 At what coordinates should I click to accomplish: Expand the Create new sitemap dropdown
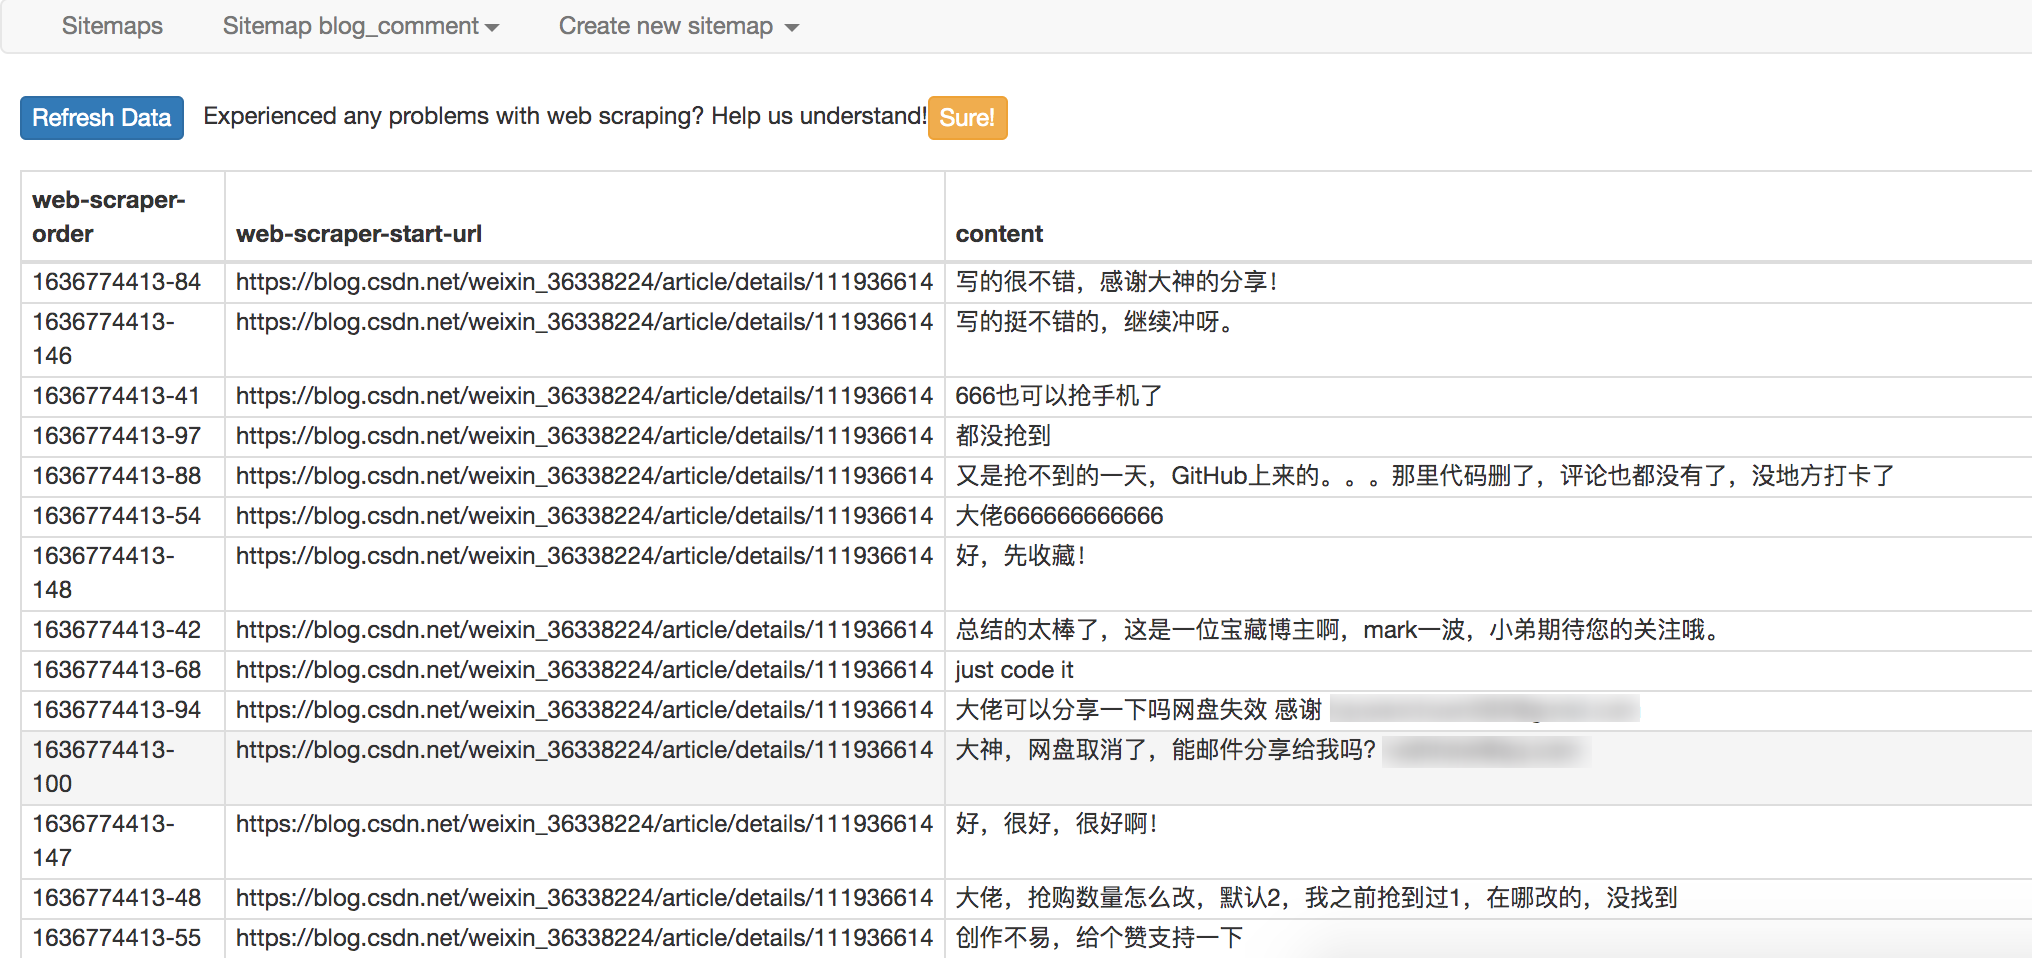[x=679, y=26]
